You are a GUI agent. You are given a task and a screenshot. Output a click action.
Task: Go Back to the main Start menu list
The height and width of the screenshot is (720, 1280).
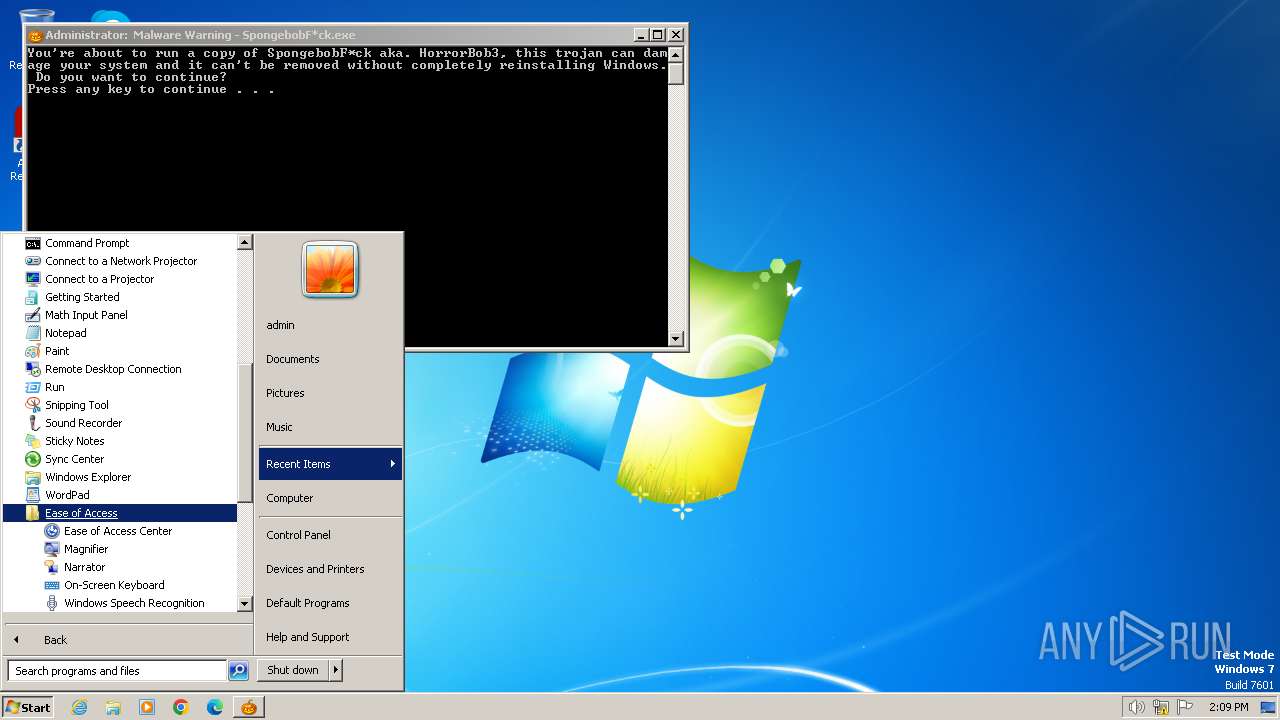[x=128, y=640]
